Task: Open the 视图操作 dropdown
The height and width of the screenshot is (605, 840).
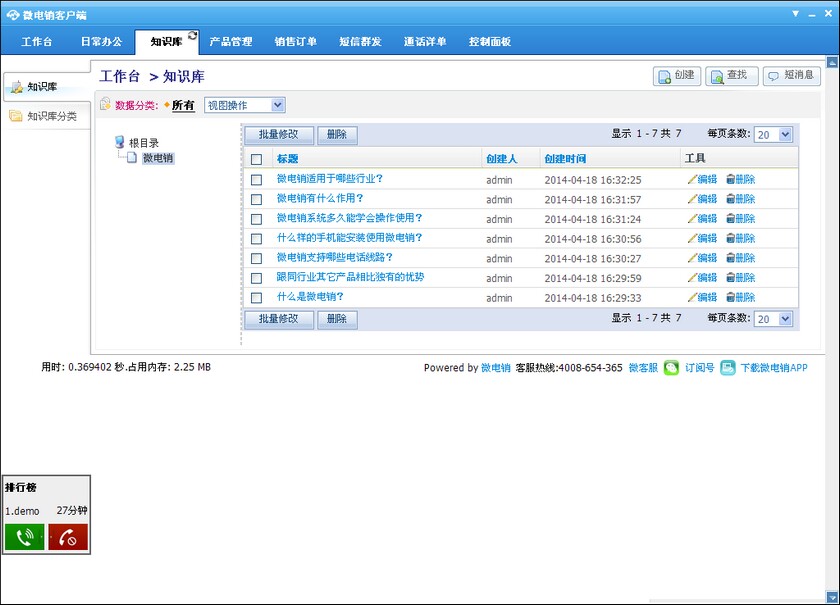Action: [x=245, y=105]
